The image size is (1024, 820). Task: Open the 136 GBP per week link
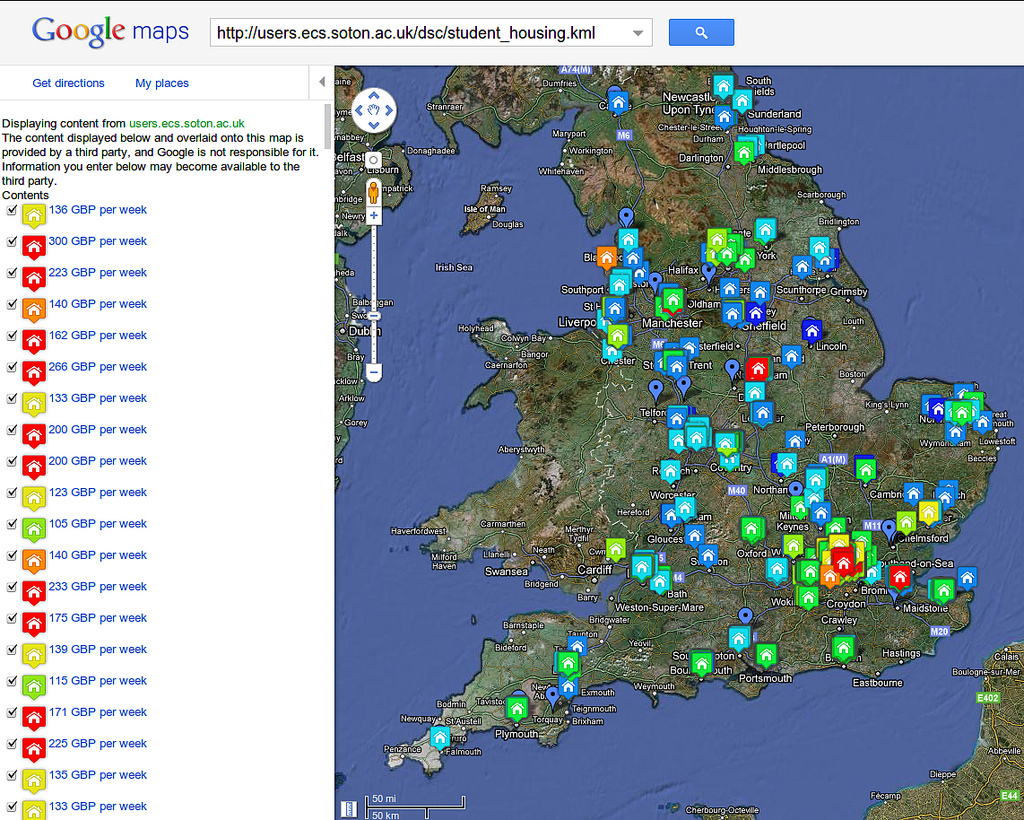[x=98, y=210]
